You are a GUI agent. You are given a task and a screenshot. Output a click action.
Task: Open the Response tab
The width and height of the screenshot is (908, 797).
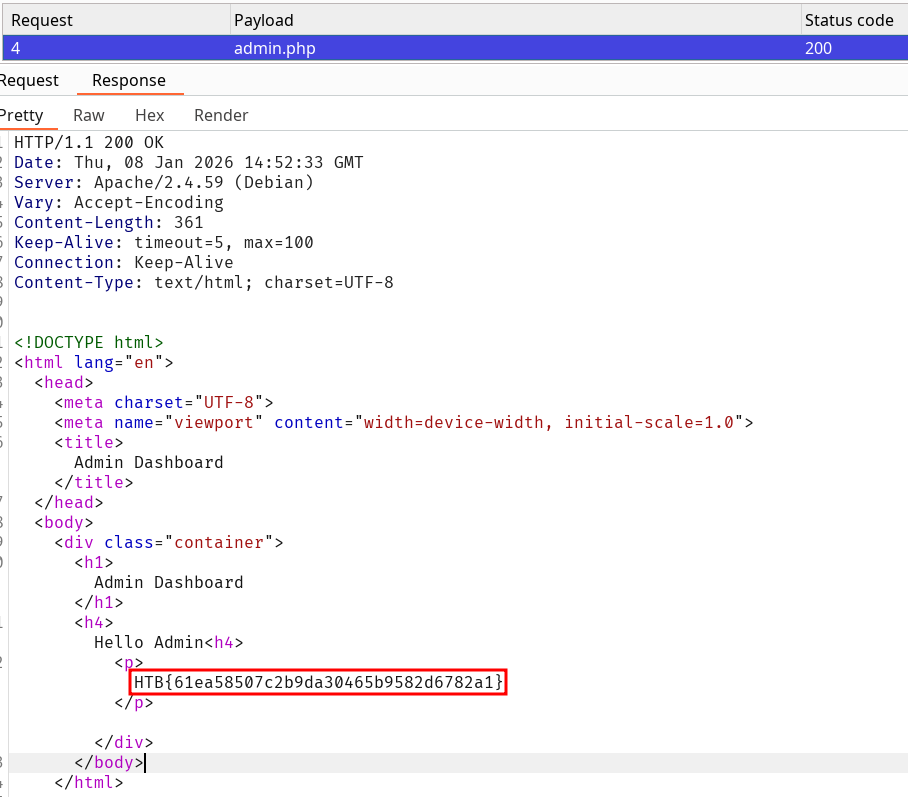point(129,81)
